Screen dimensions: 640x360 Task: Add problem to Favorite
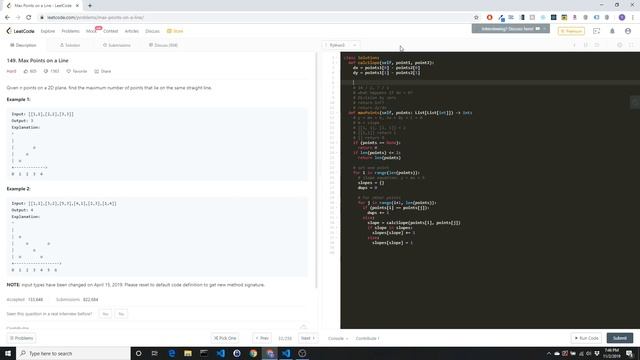[77, 71]
